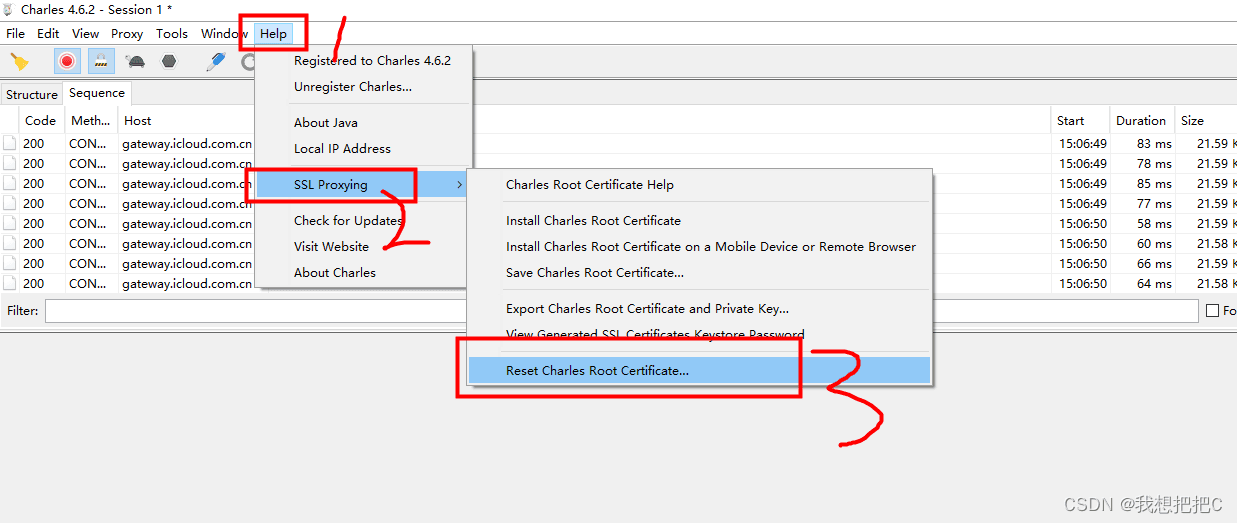The width and height of the screenshot is (1237, 523).
Task: Open the Window menu
Action: click(224, 33)
